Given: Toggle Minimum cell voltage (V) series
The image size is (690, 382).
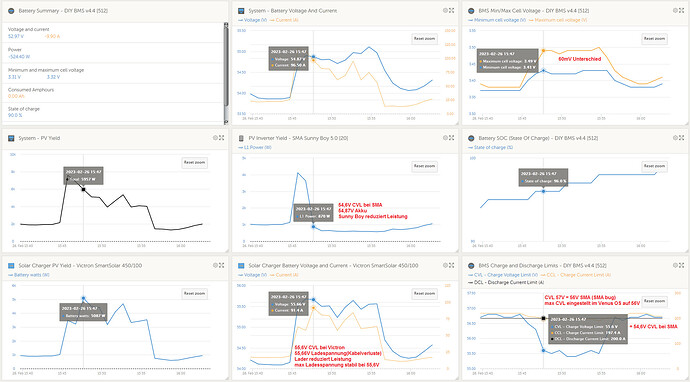Looking at the screenshot, I should pyautogui.click(x=497, y=20).
